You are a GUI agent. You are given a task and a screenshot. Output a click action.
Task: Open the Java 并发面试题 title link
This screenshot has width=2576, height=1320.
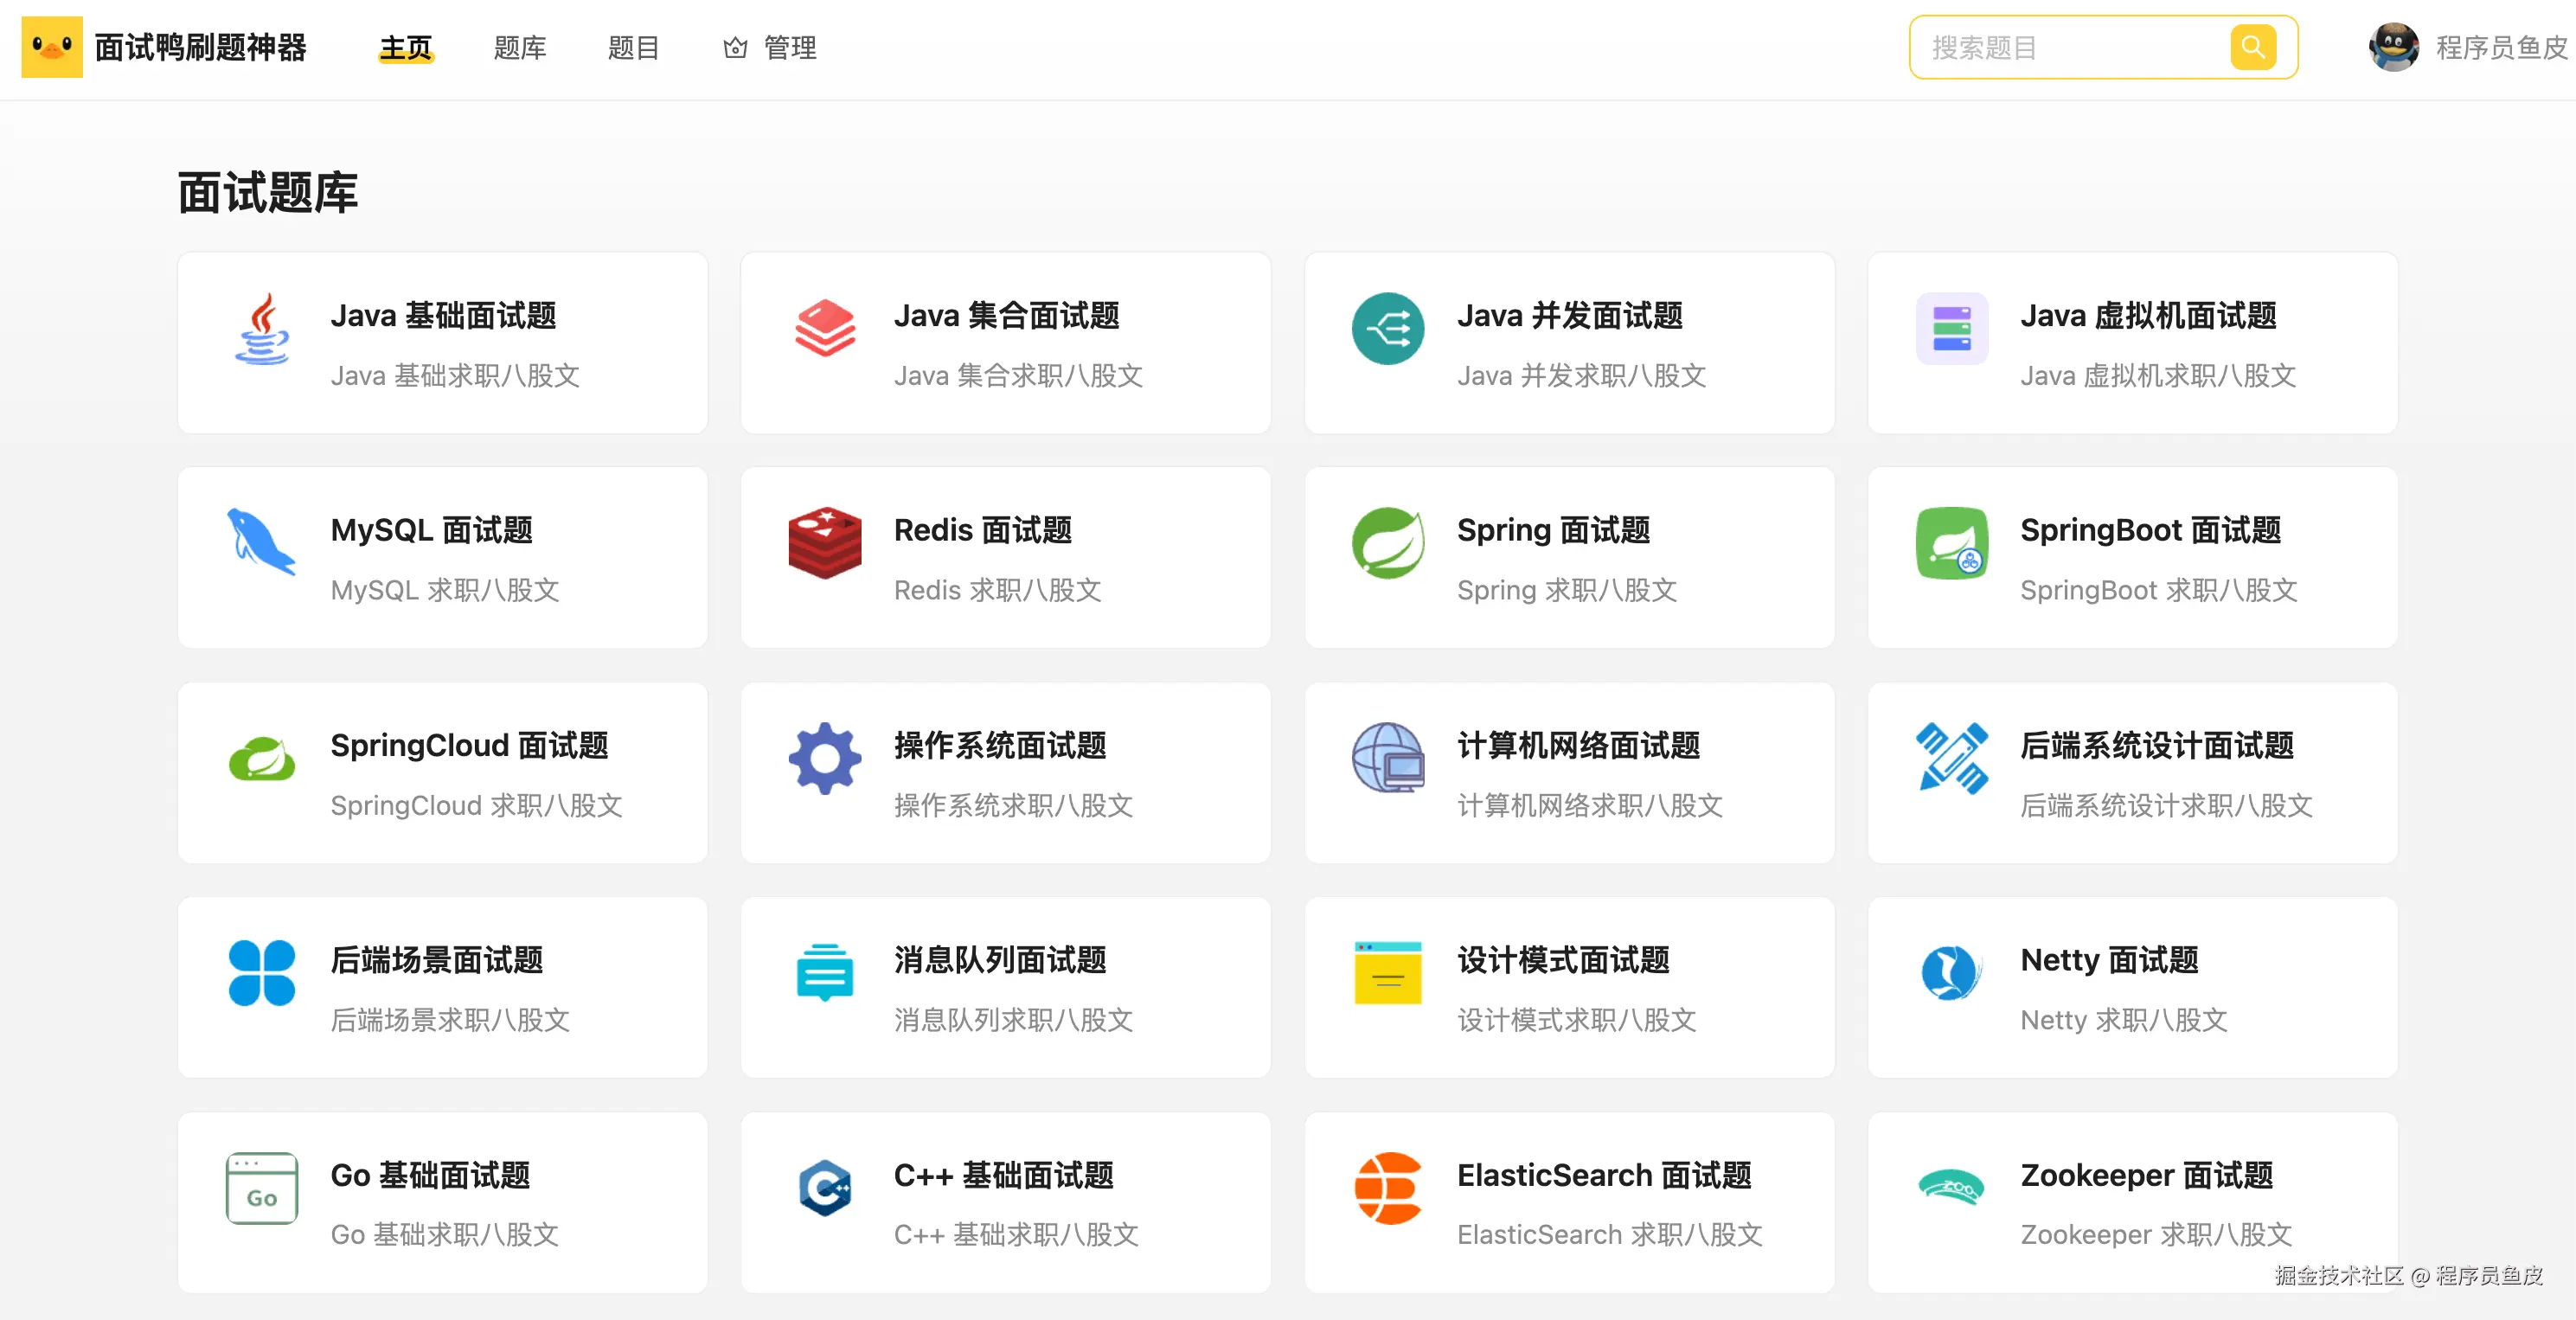pos(1569,316)
